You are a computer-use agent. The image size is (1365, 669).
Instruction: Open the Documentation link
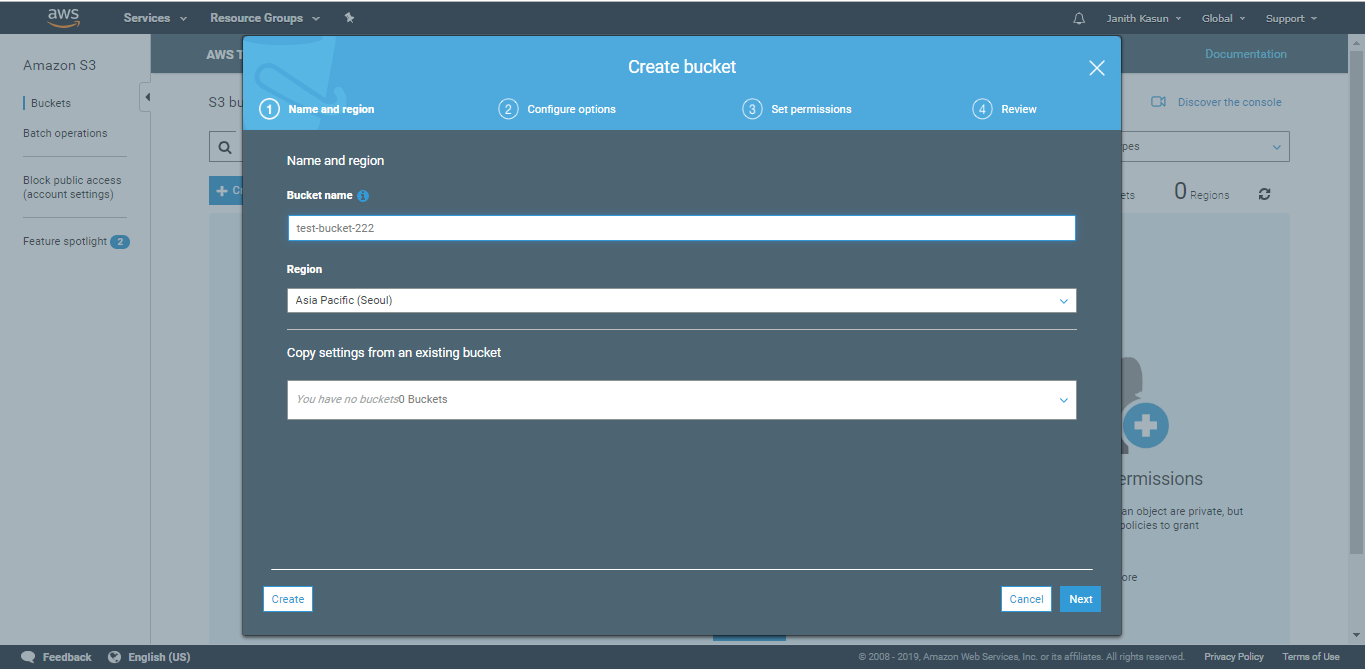point(1246,54)
